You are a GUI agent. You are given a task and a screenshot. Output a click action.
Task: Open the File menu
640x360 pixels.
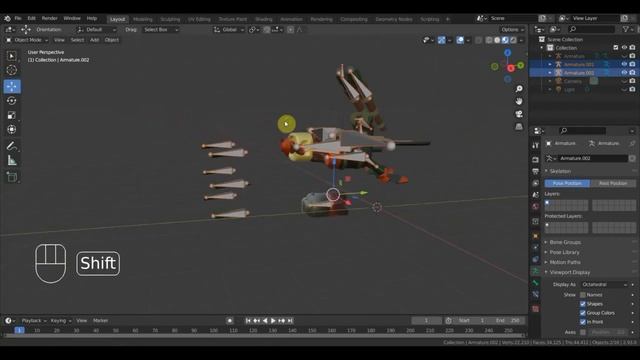18,18
